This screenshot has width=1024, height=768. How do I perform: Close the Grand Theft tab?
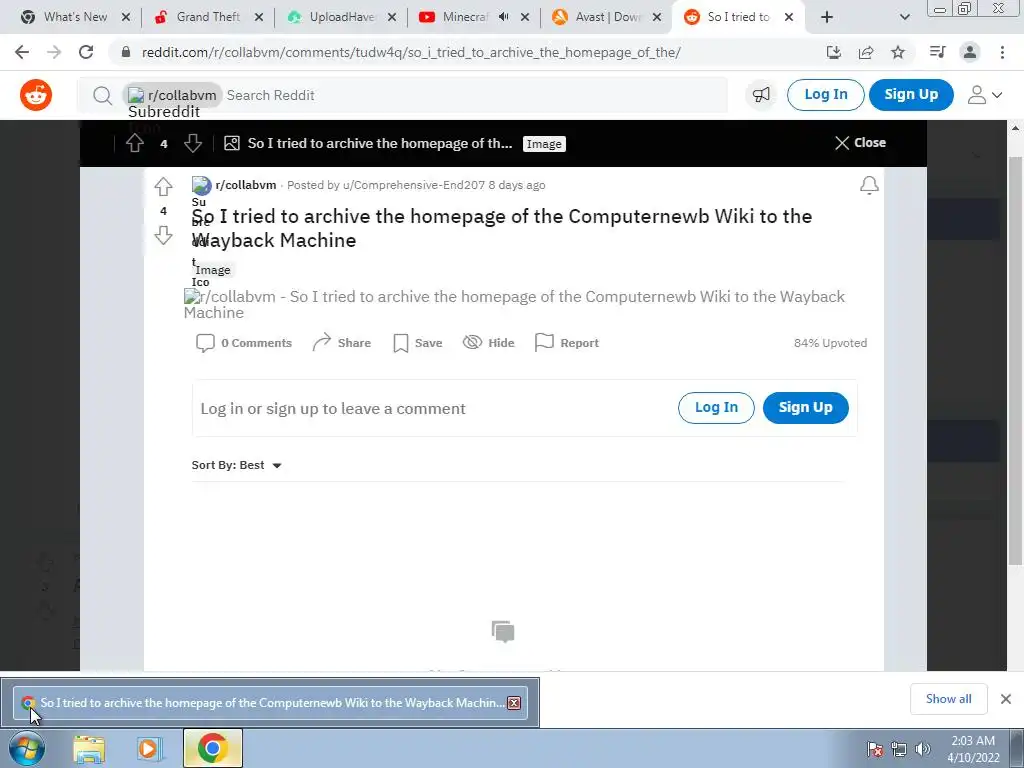point(259,17)
